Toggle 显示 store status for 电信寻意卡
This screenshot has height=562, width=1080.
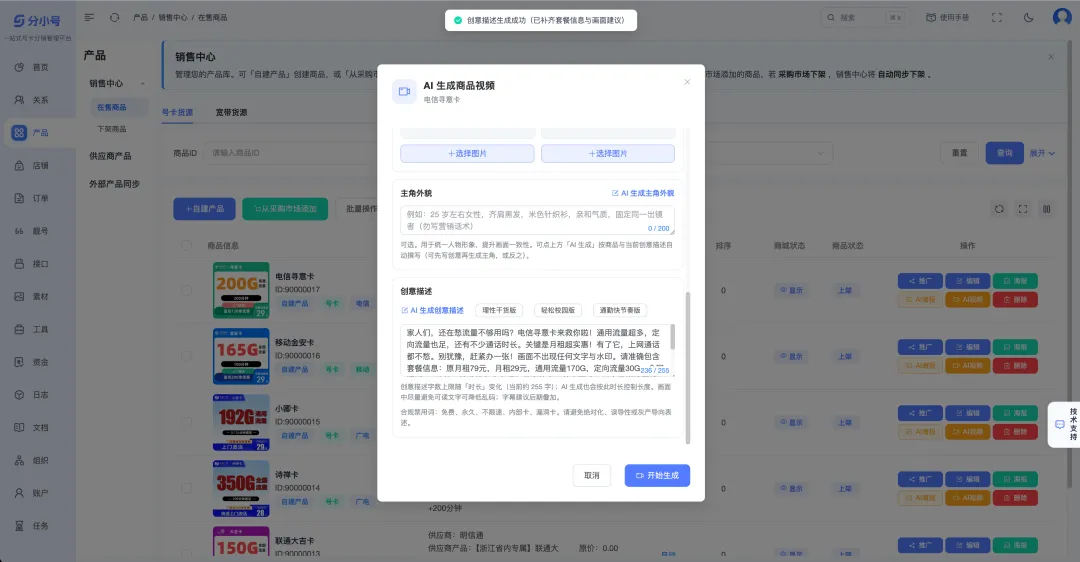click(x=791, y=290)
